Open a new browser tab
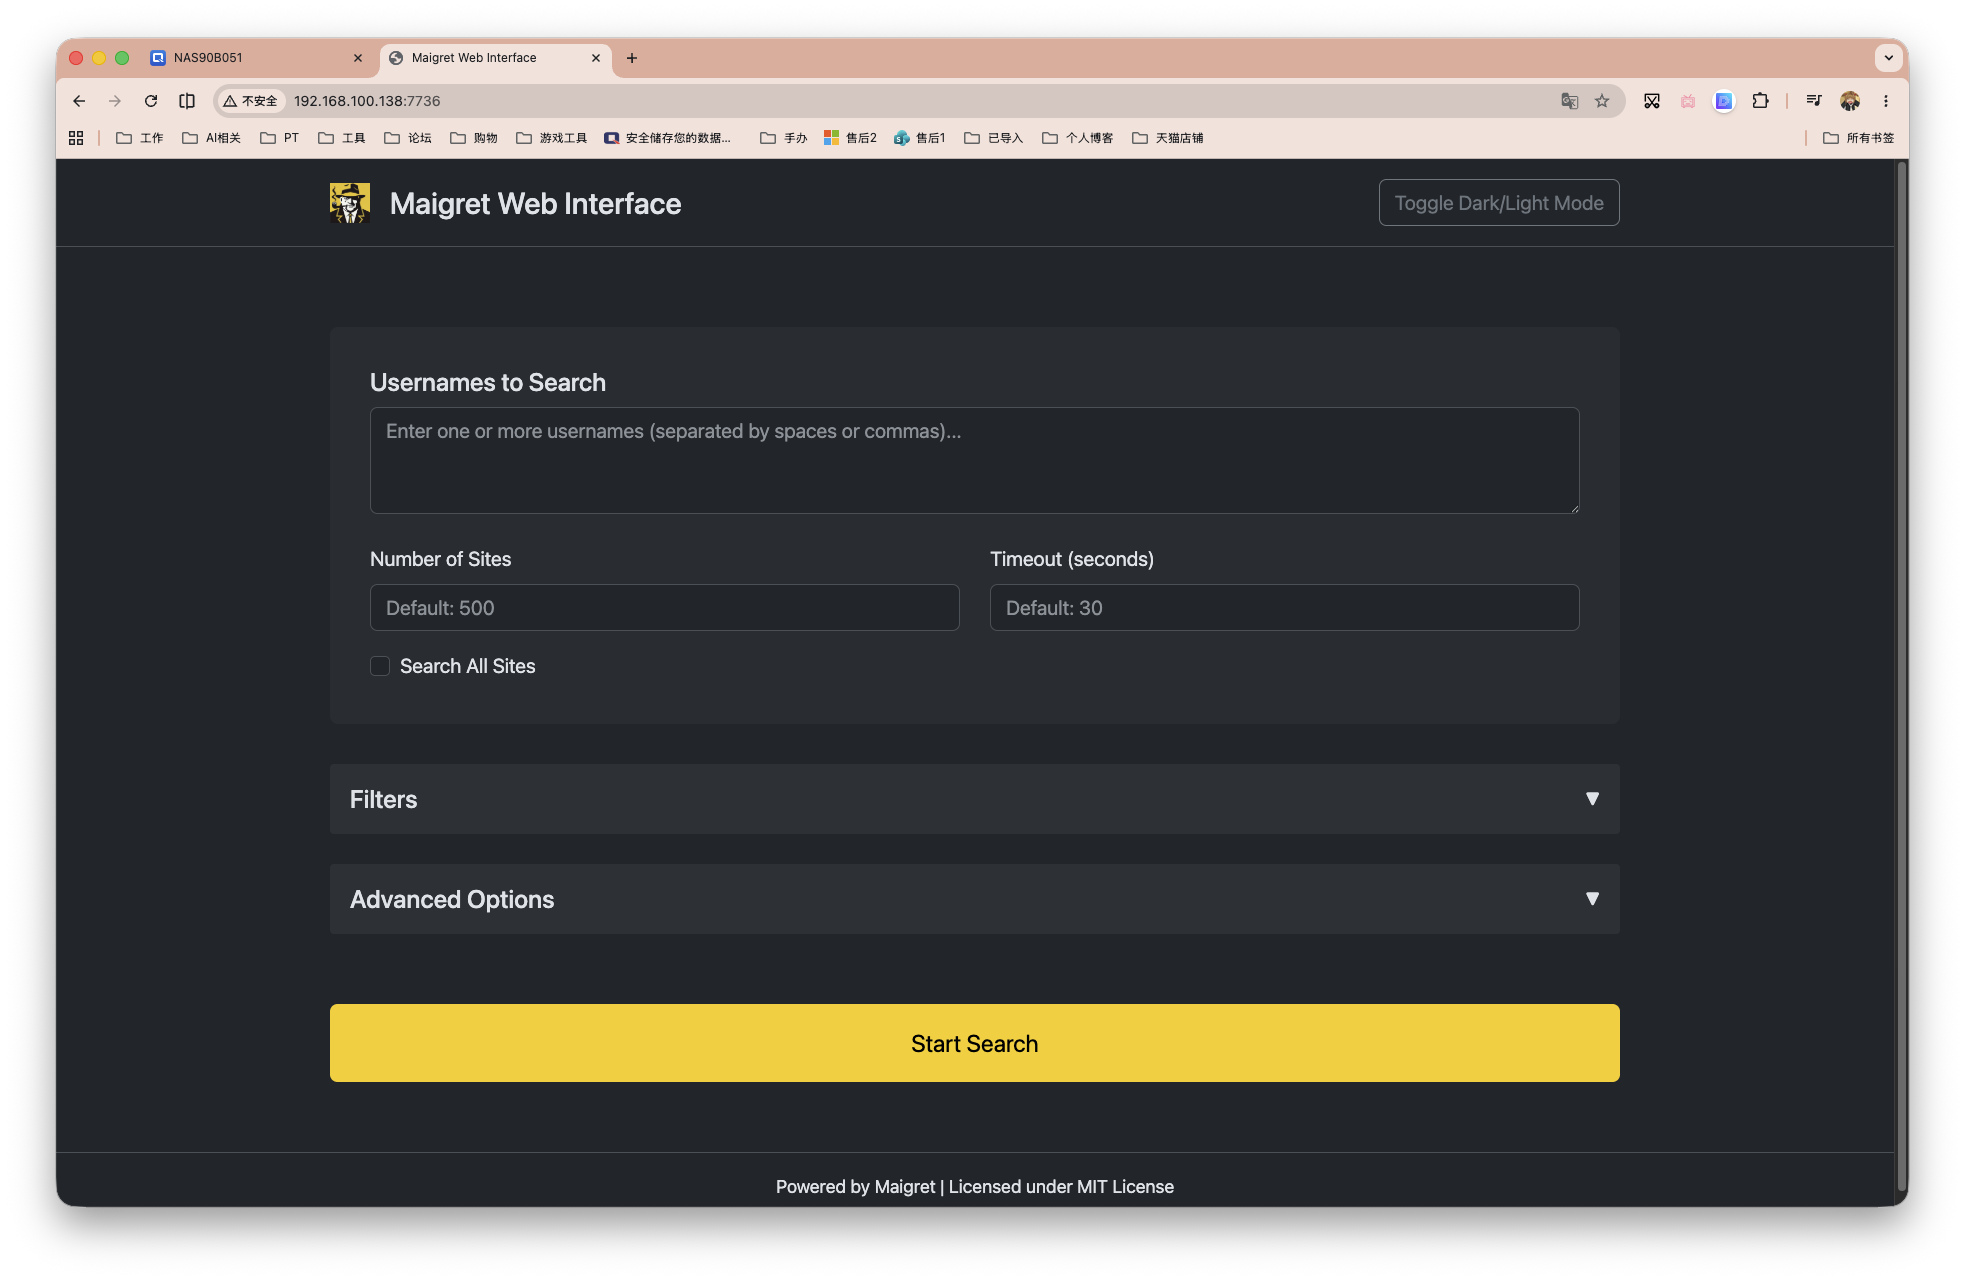The image size is (1965, 1281). point(632,58)
